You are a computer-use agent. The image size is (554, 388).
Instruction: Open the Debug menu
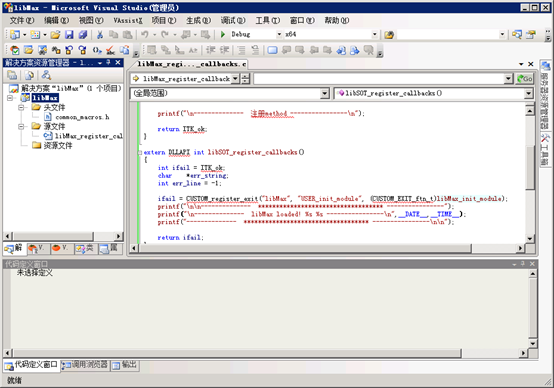point(233,20)
